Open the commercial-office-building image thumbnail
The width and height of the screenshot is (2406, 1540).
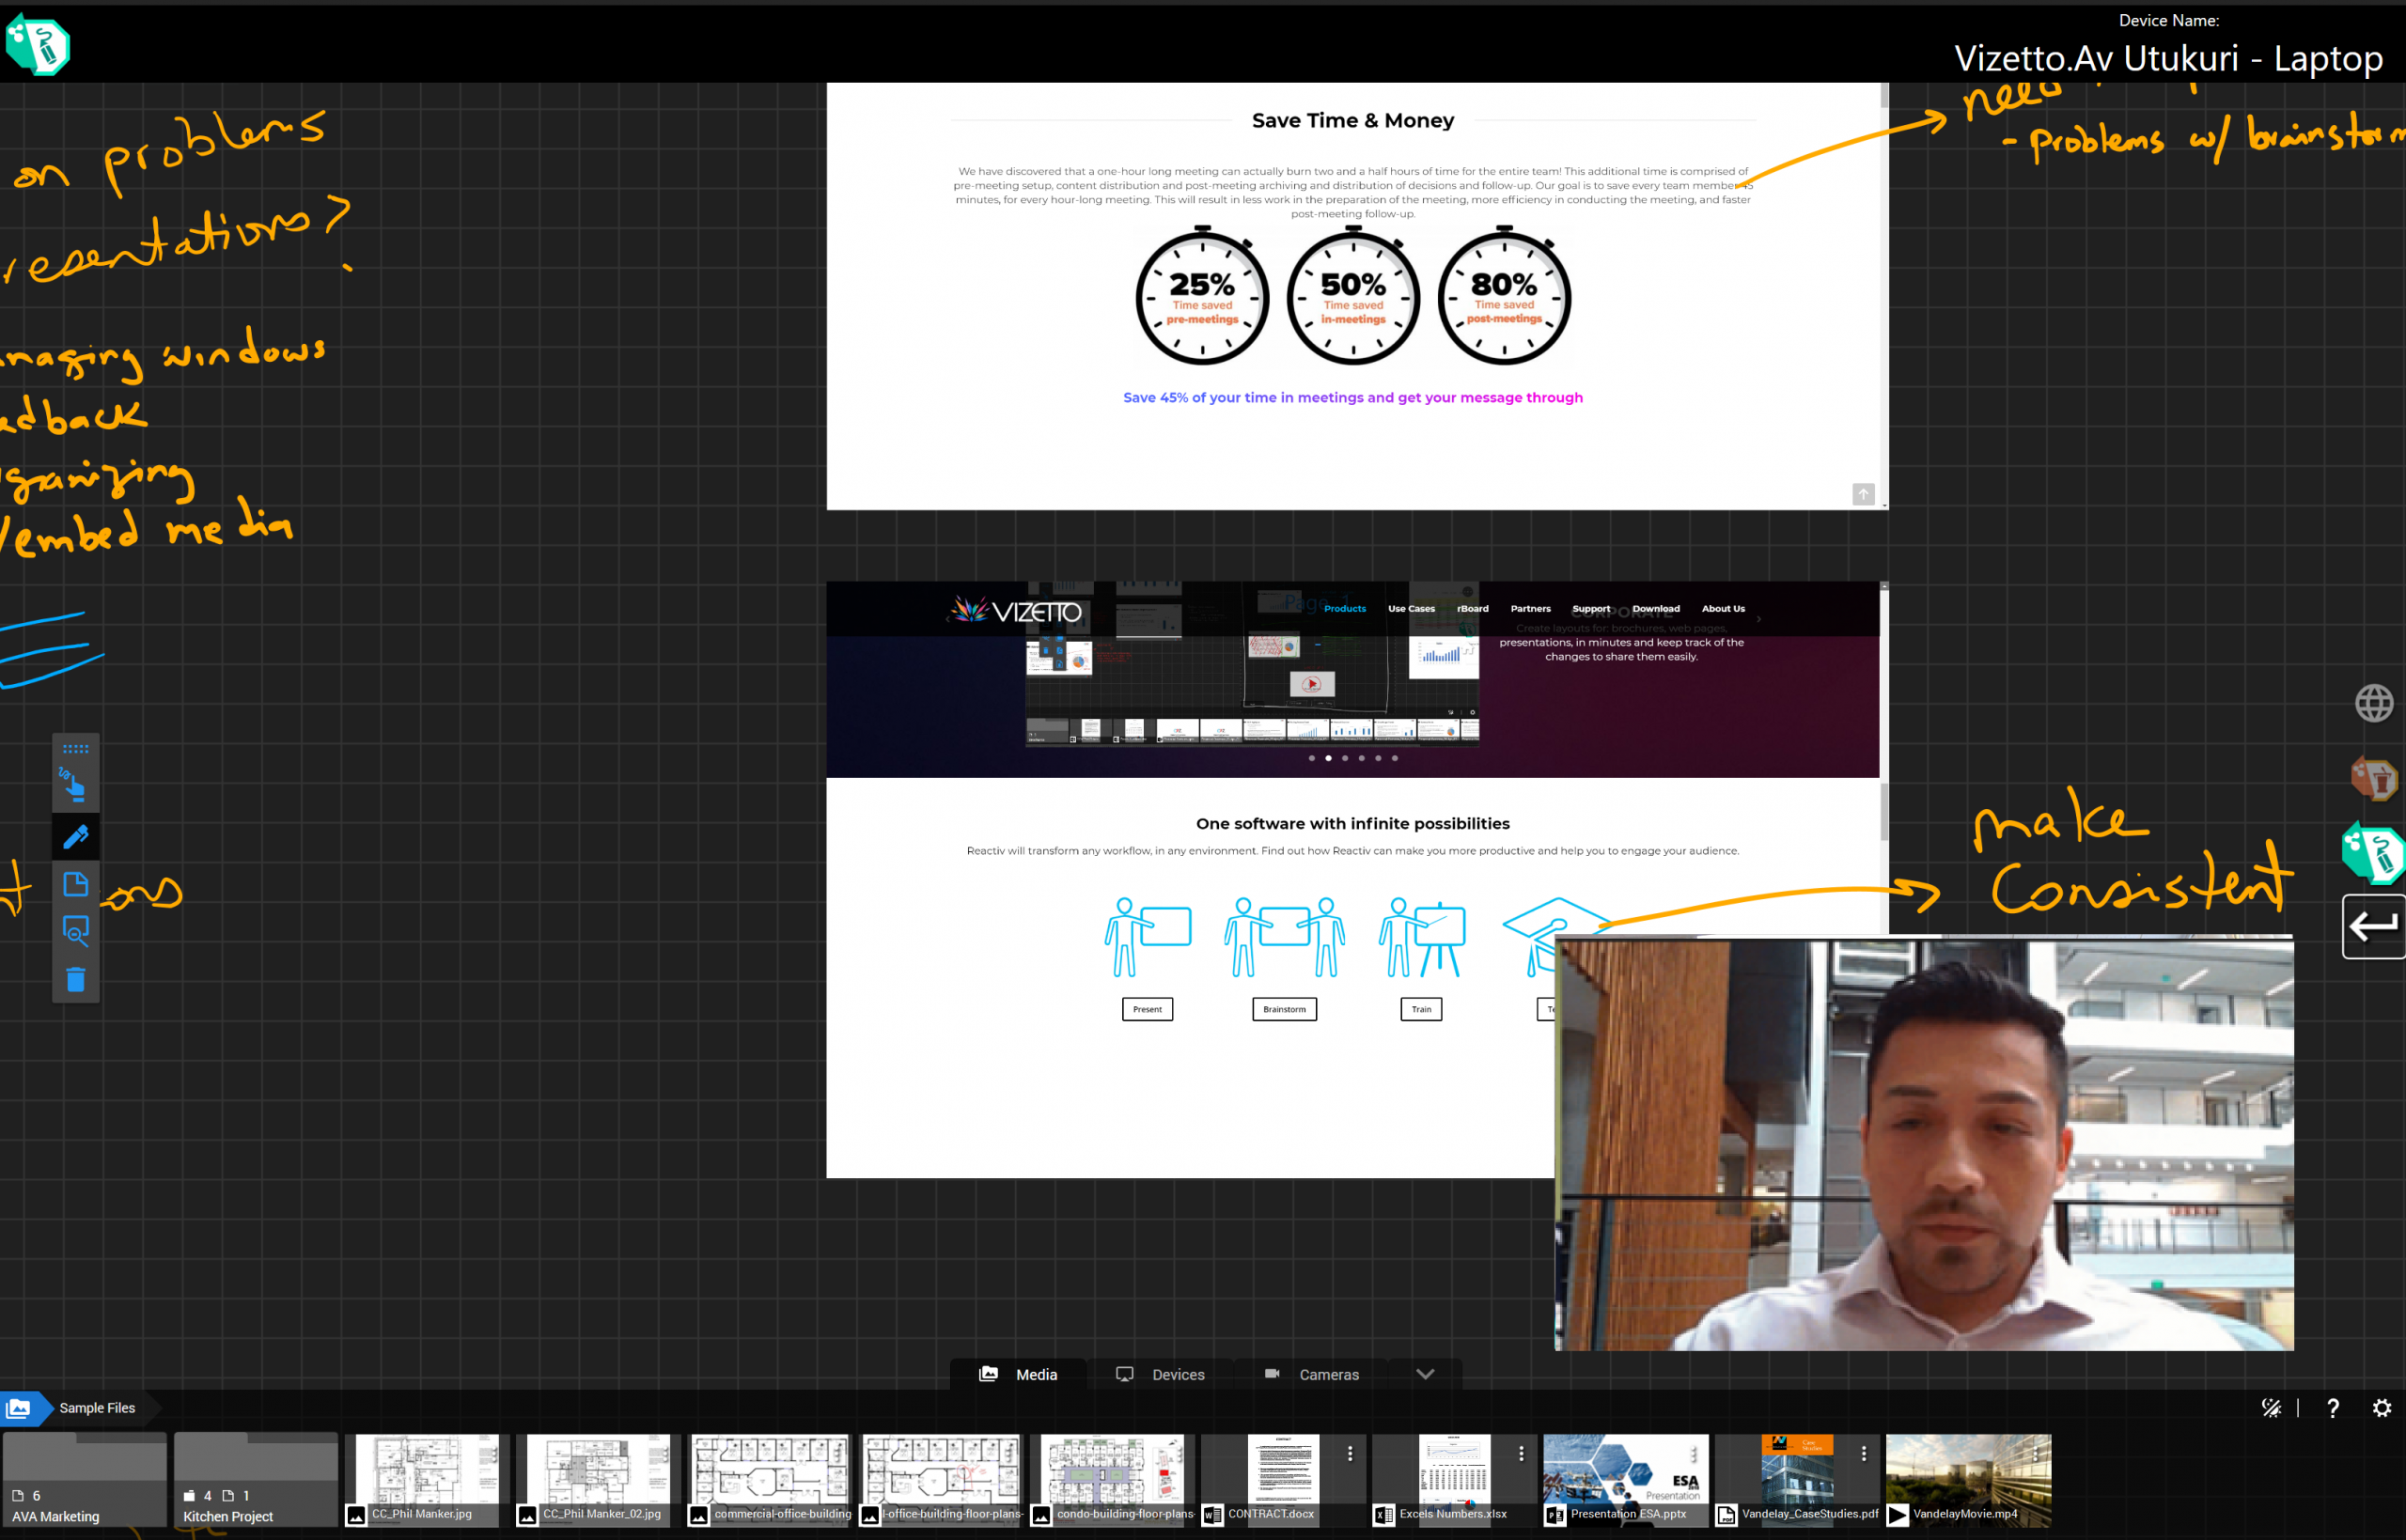click(x=769, y=1480)
